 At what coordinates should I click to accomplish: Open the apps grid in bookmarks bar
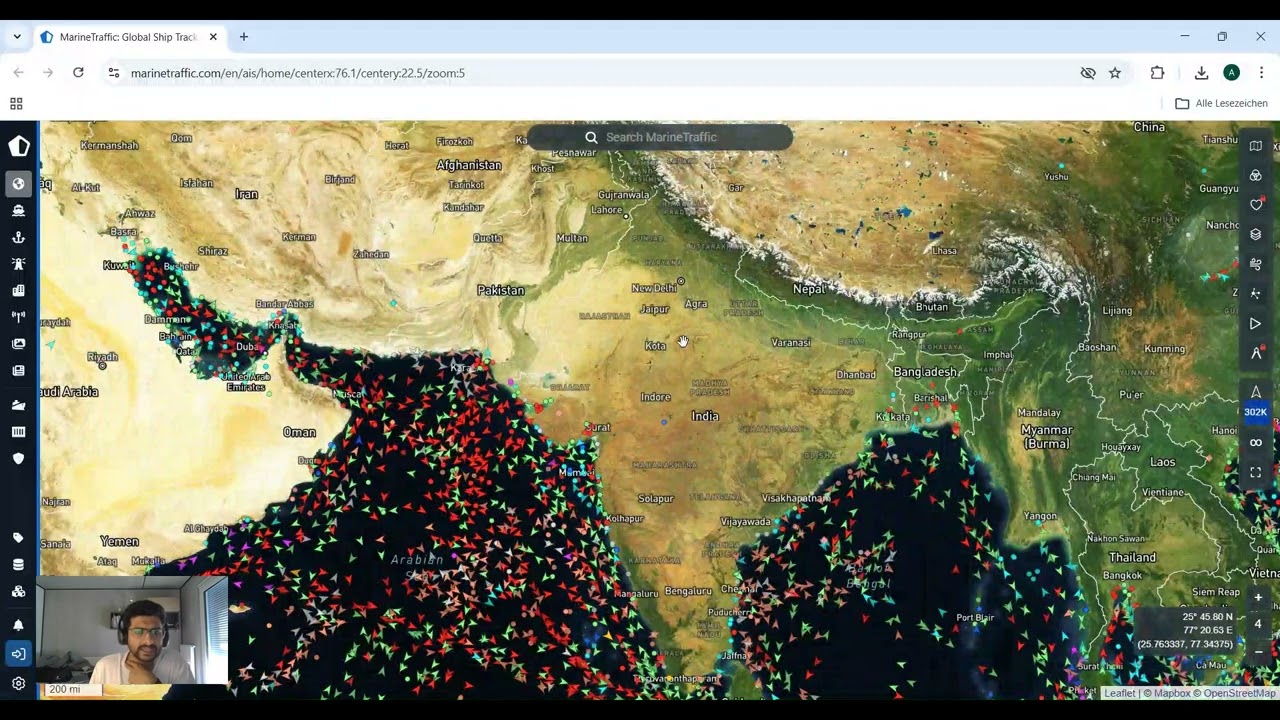[x=16, y=104]
